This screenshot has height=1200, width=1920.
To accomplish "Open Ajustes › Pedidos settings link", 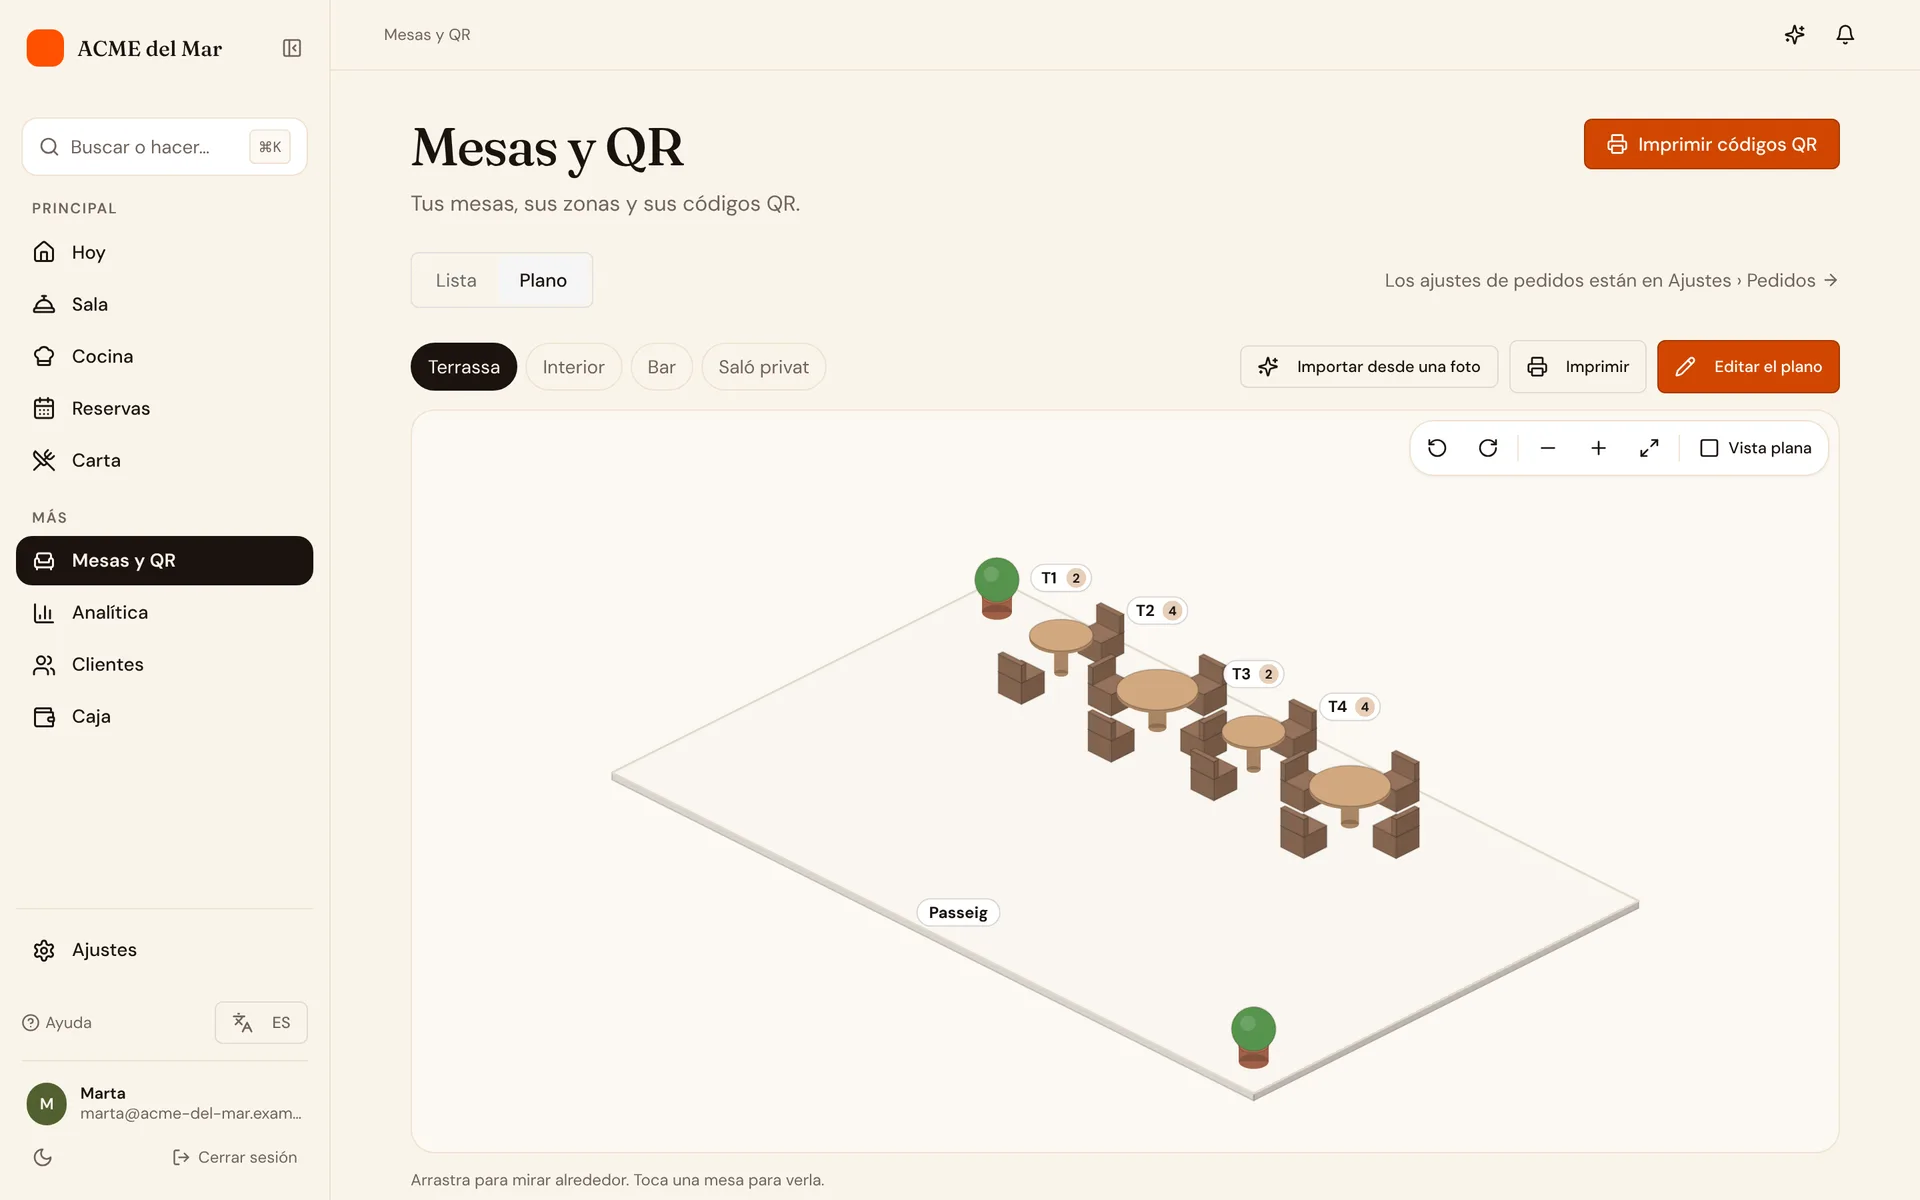I will 1611,280.
